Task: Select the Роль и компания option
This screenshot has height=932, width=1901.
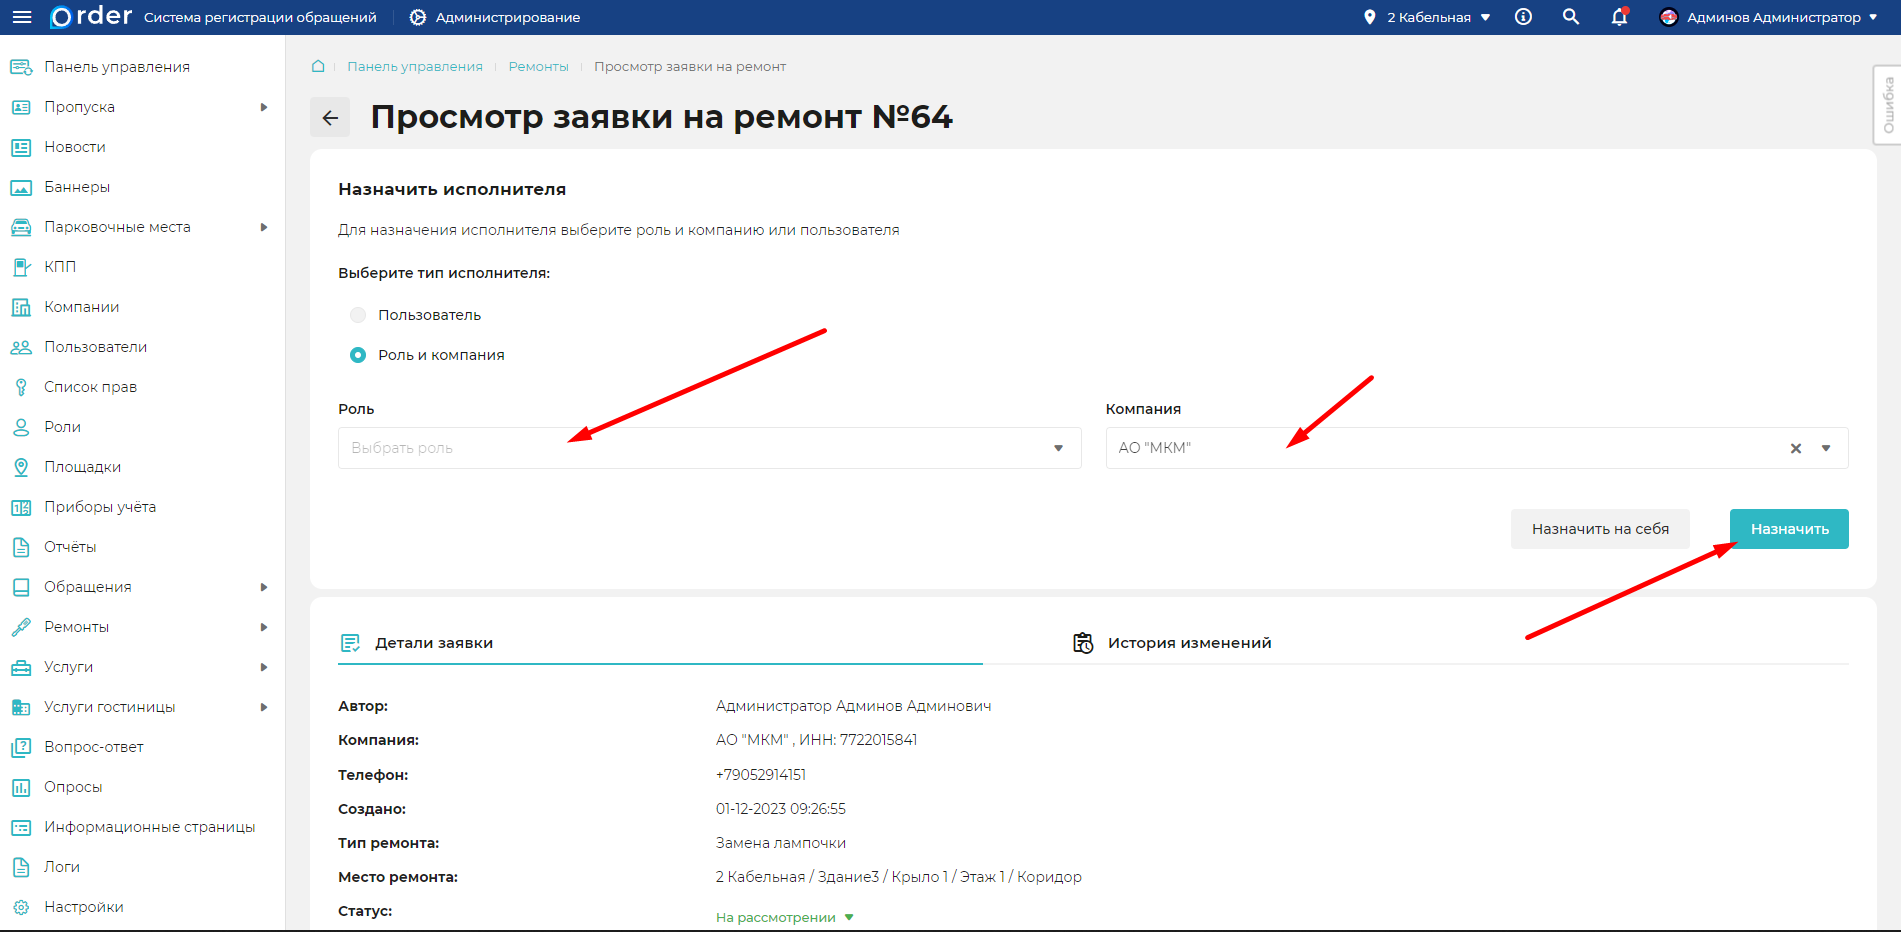Action: pos(357,354)
